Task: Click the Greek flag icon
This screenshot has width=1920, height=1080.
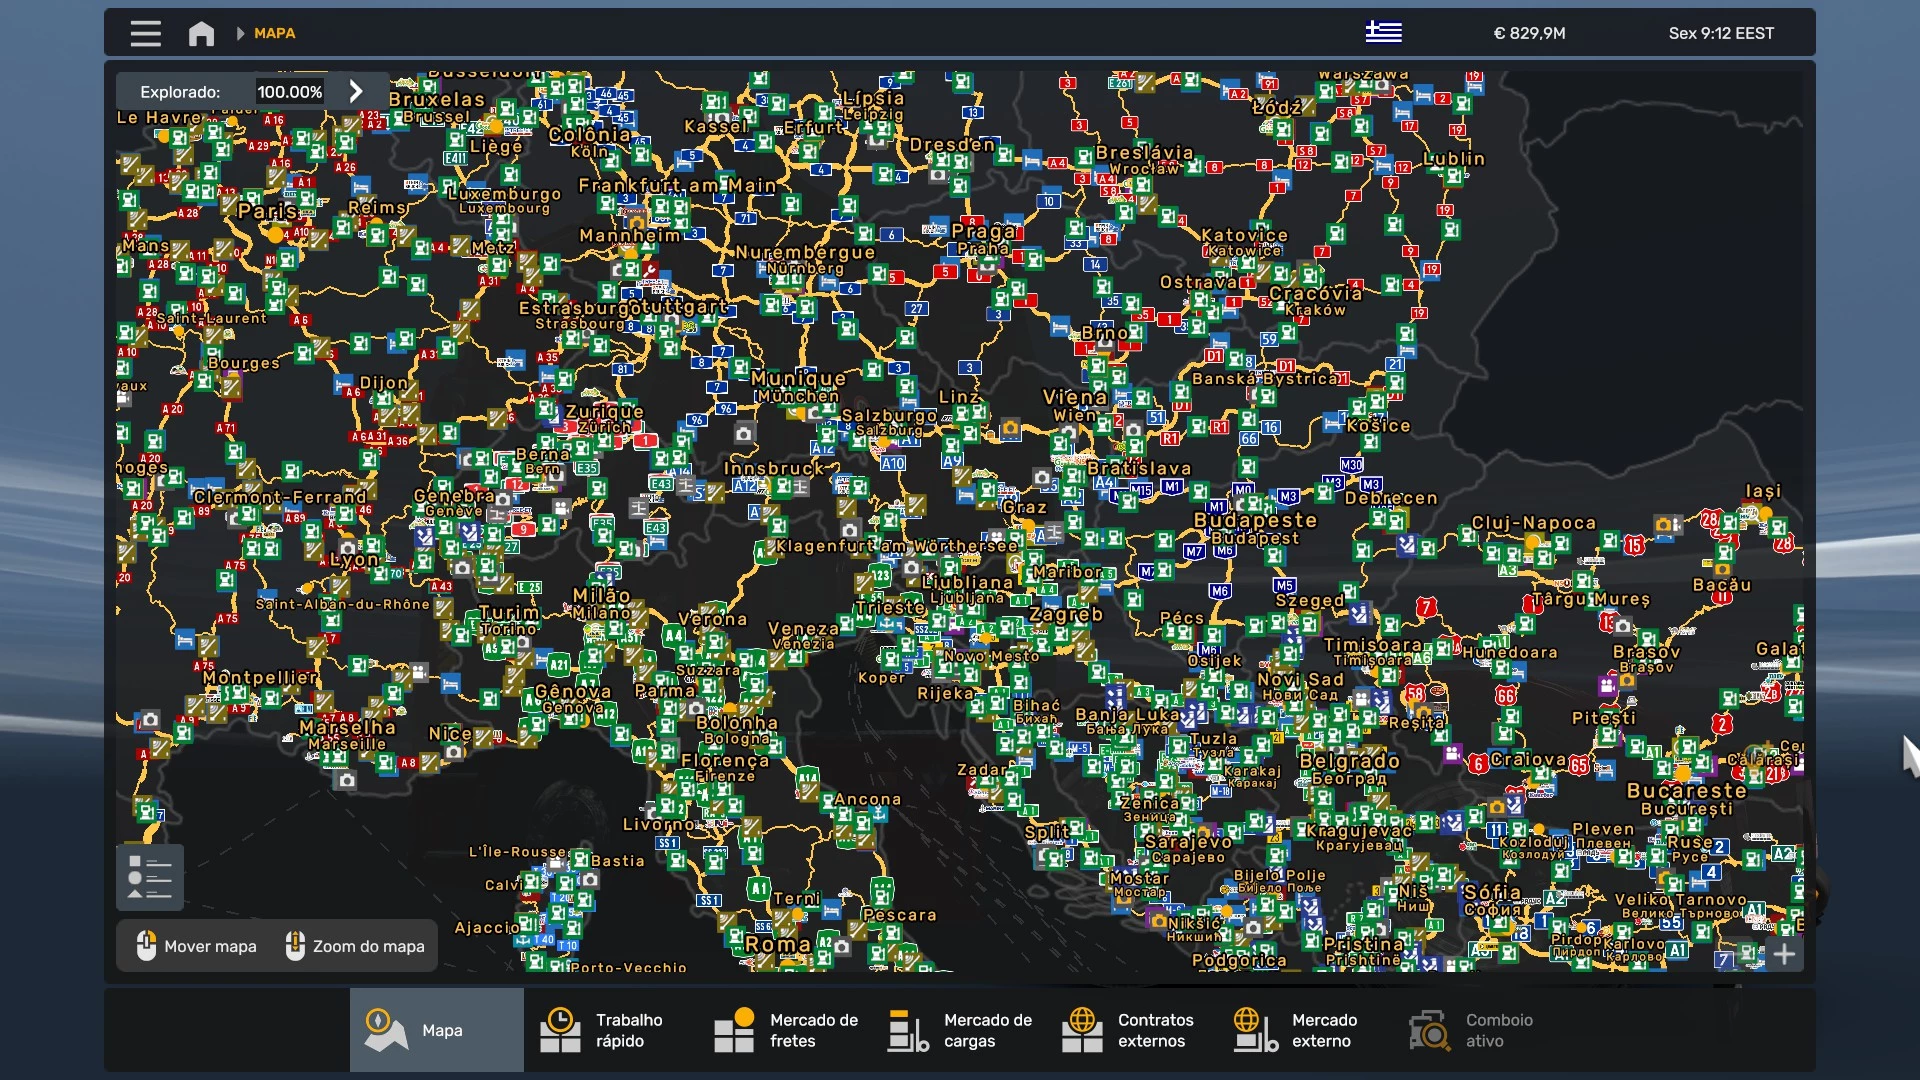Action: click(1383, 32)
